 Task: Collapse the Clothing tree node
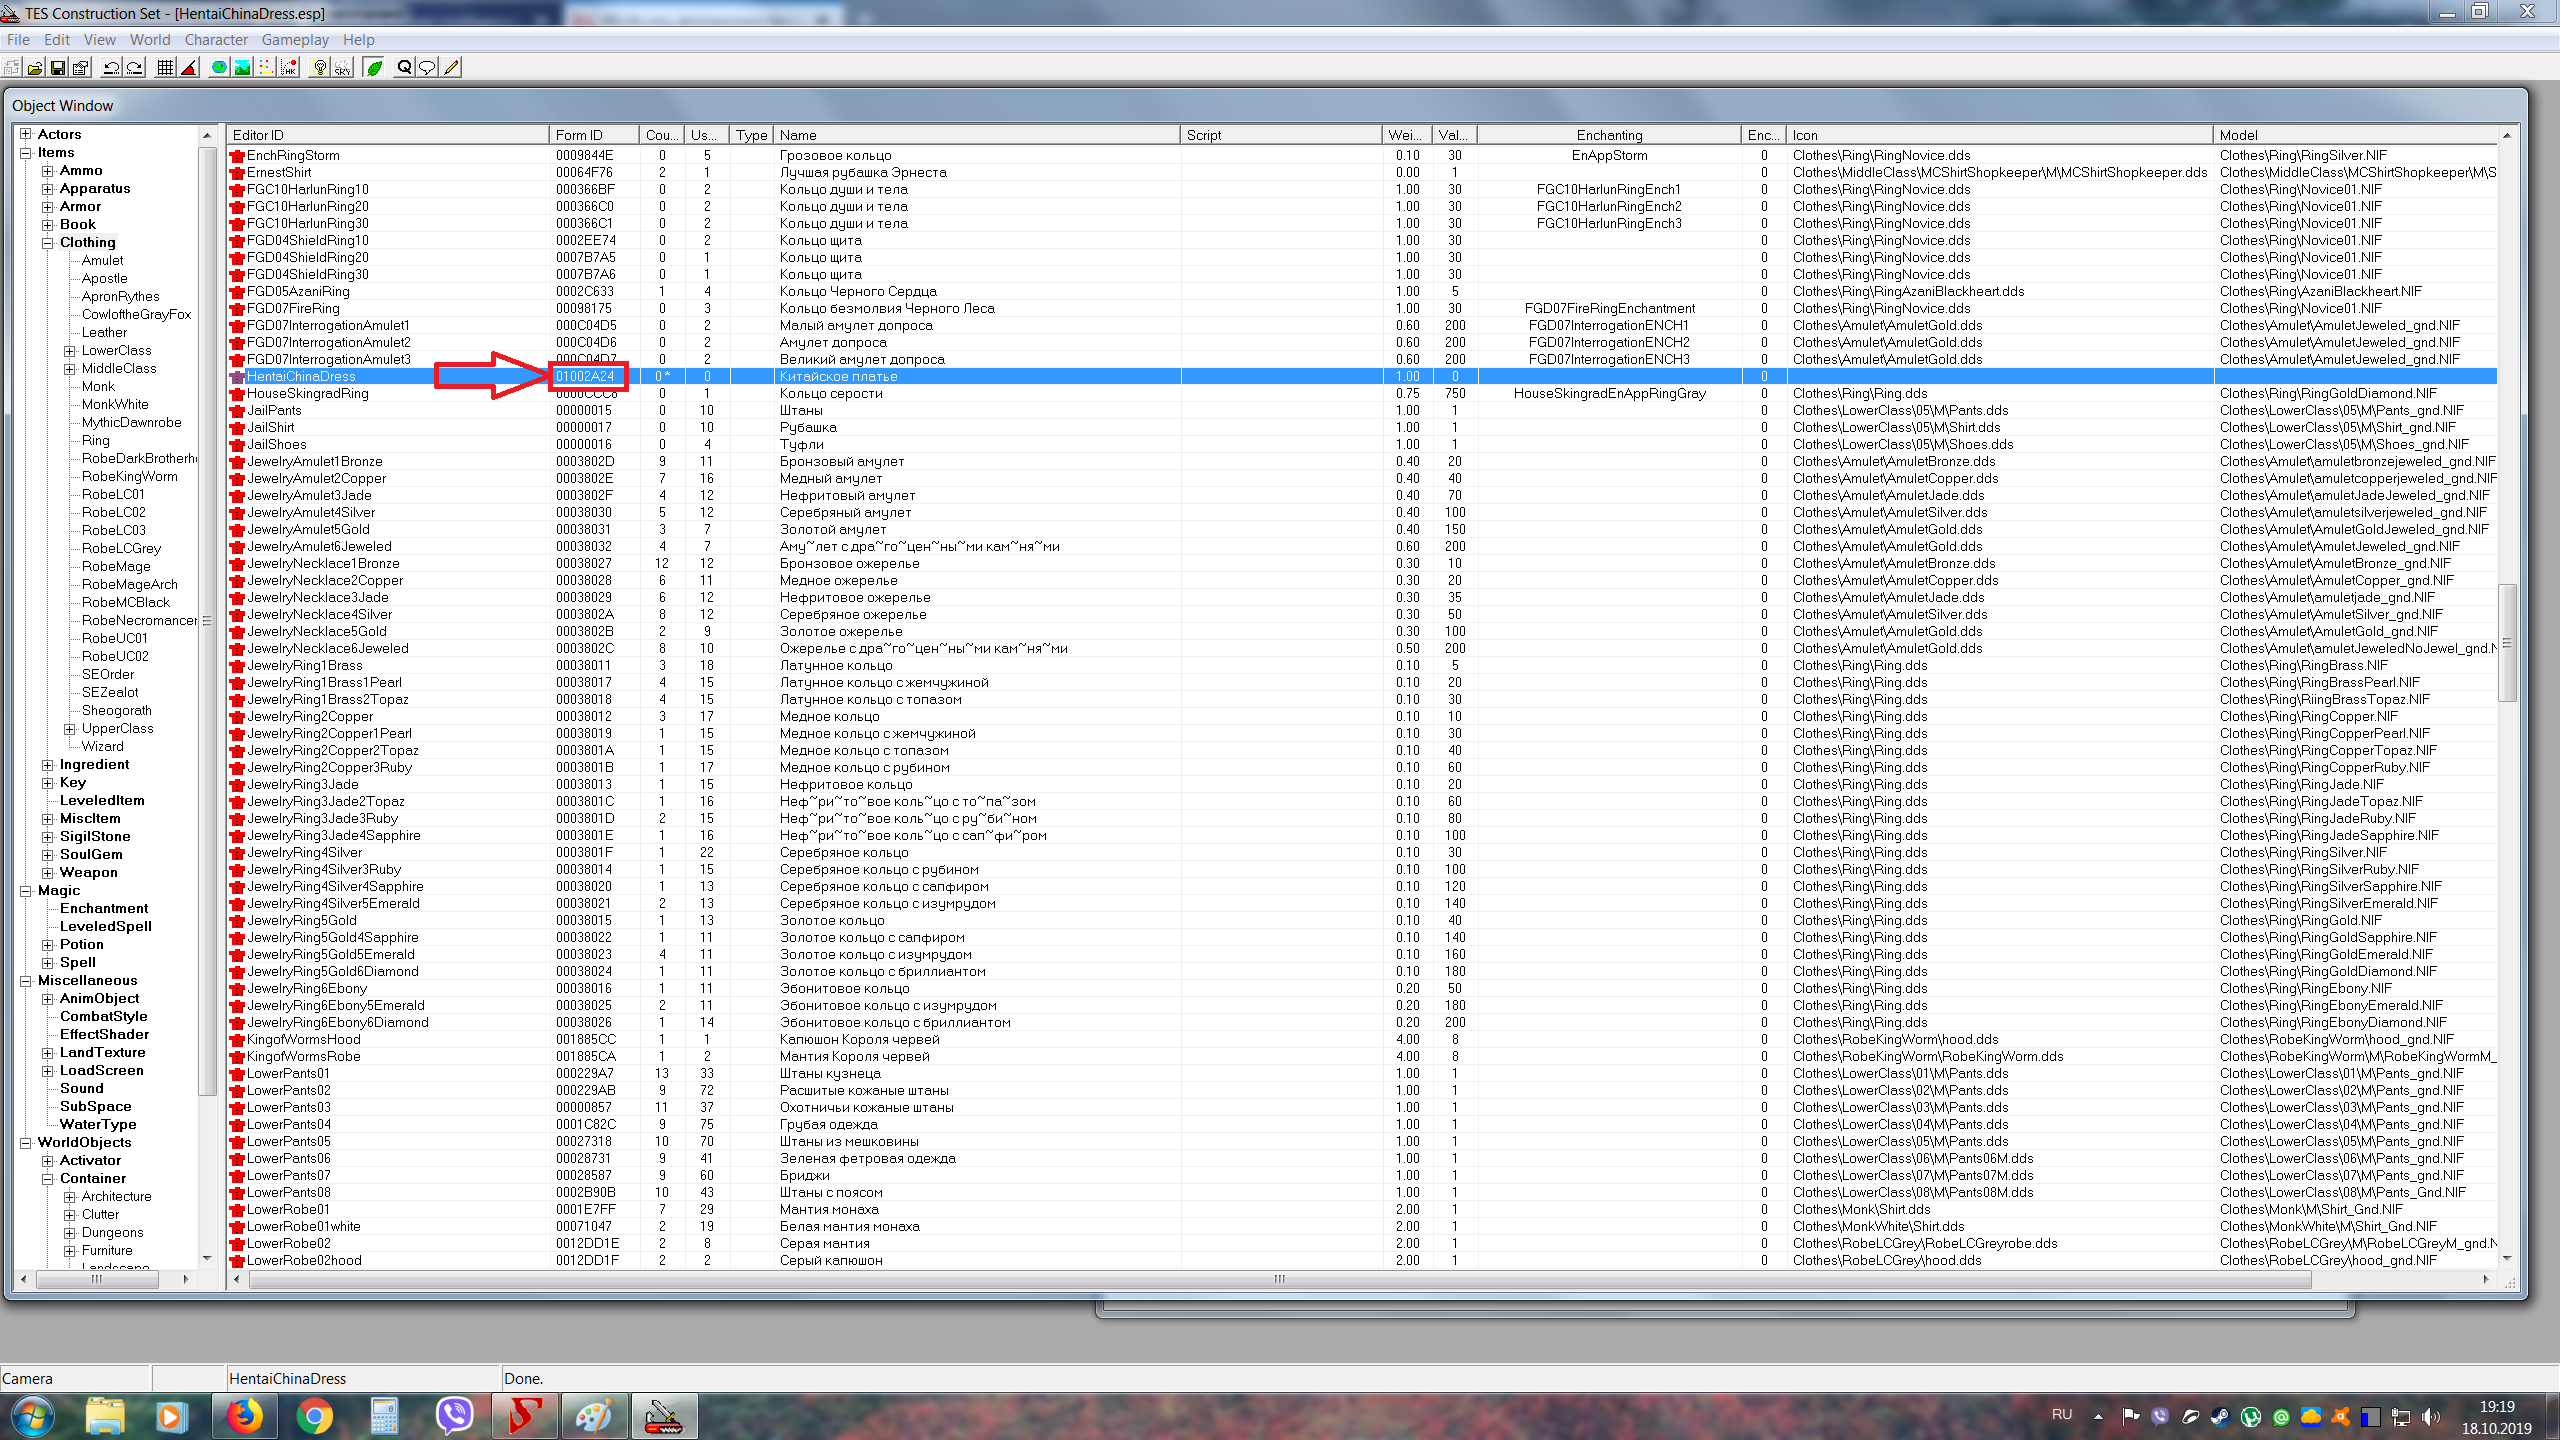click(47, 243)
